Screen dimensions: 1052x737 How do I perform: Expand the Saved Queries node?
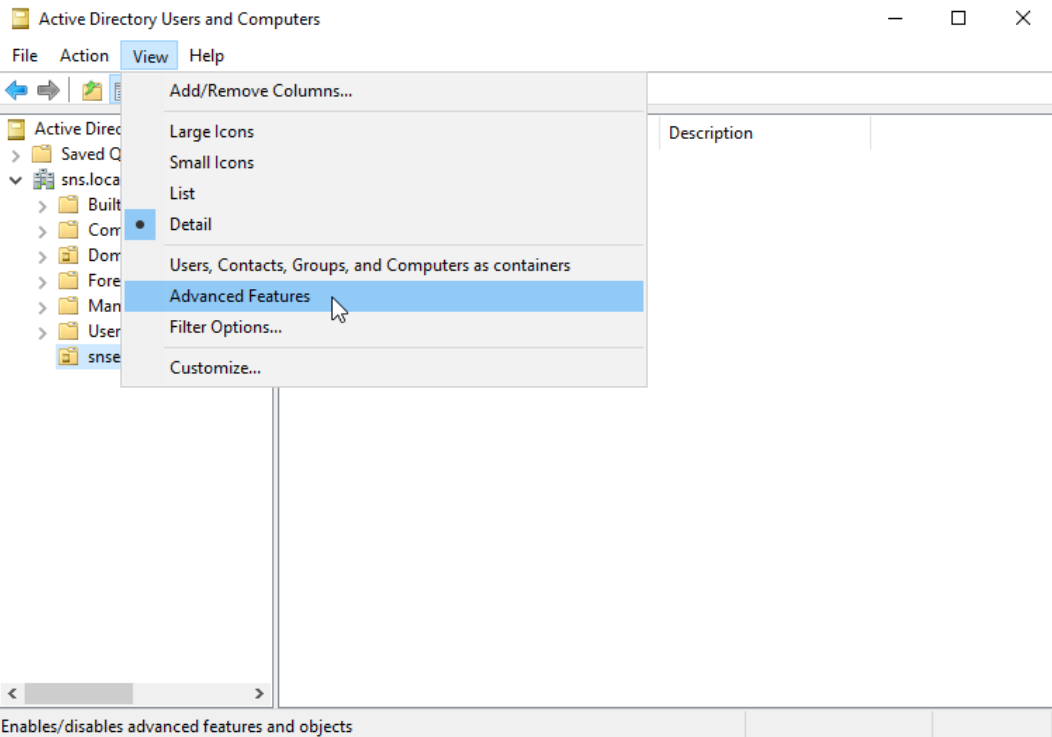(16, 156)
